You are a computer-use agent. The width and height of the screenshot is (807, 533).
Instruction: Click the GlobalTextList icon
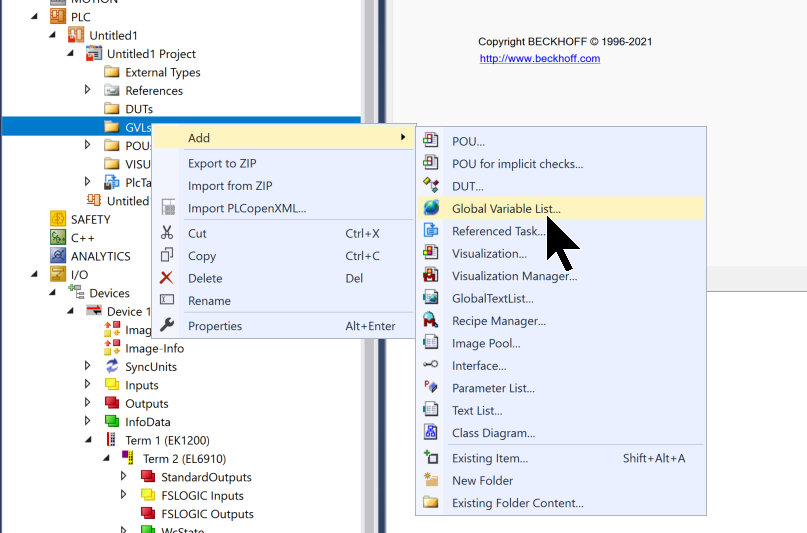pos(431,298)
